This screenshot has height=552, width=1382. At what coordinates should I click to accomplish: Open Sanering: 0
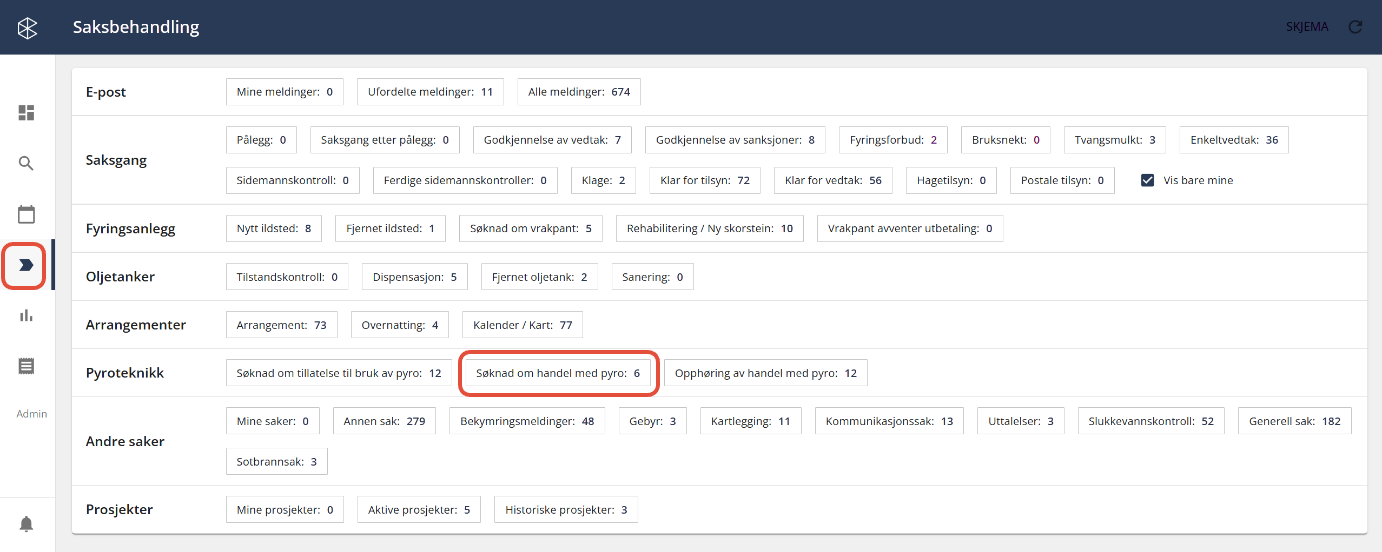point(652,276)
